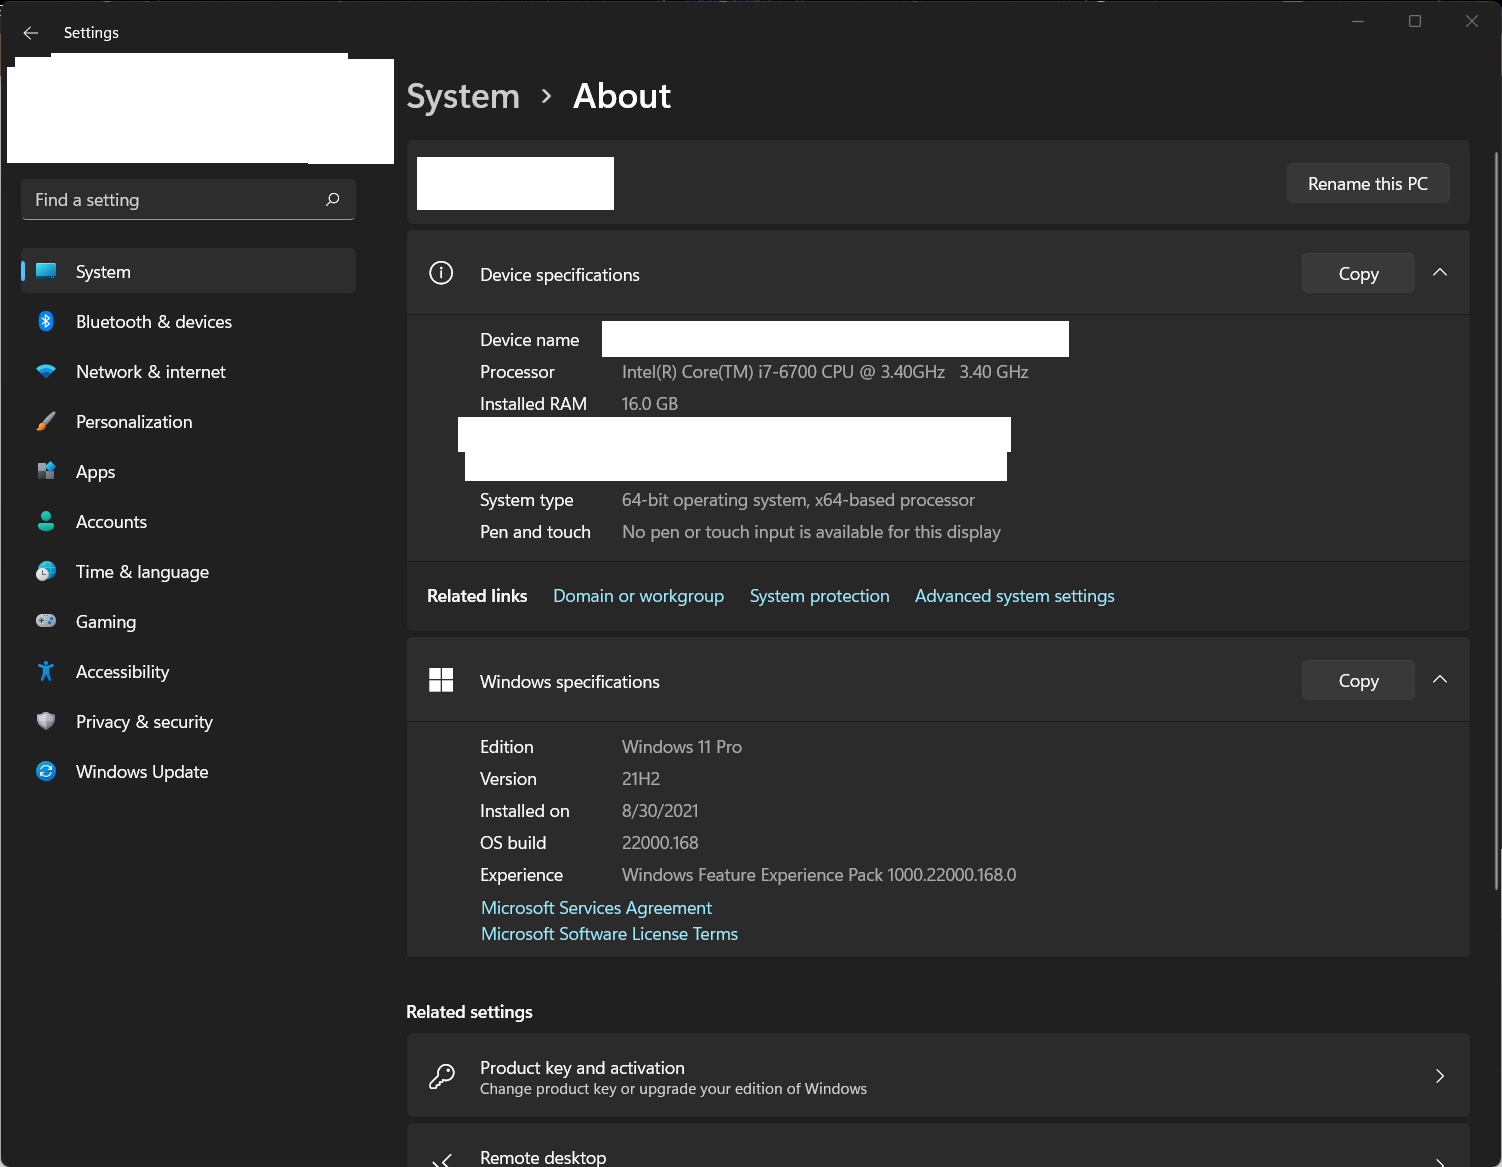Click the Apps icon in sidebar
Screen dimensions: 1502x1167
click(46, 471)
